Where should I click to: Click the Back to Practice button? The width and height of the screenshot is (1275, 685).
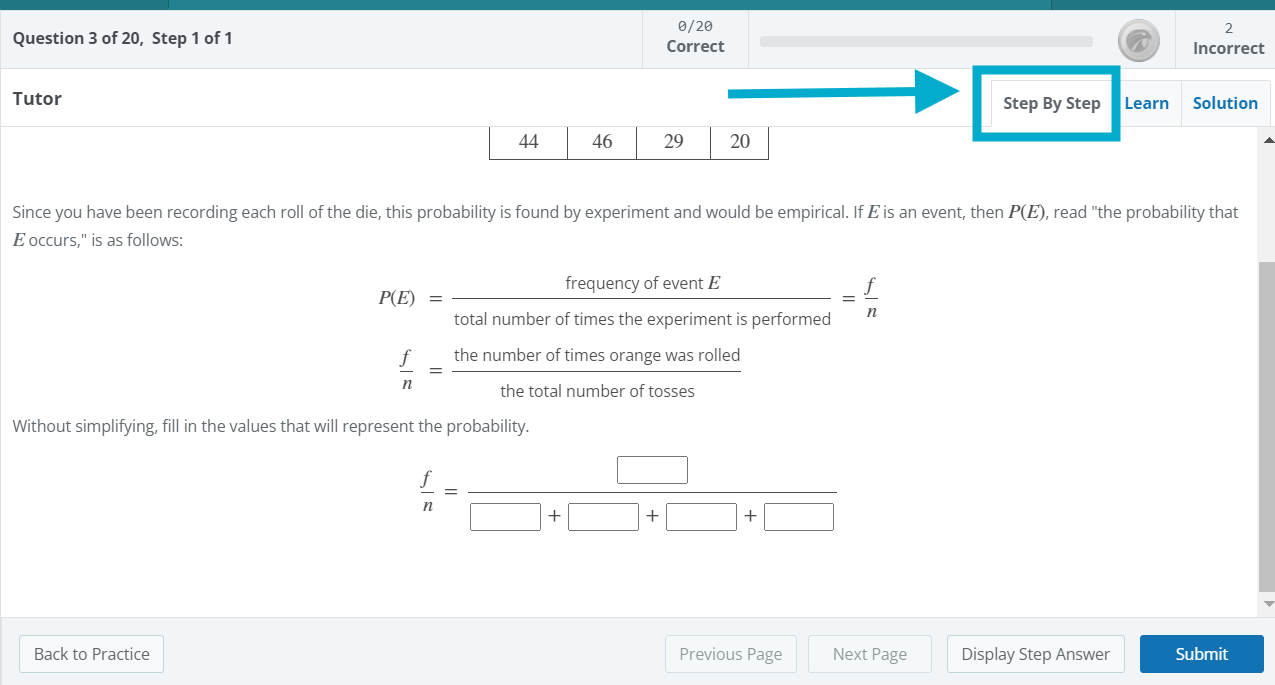(91, 654)
